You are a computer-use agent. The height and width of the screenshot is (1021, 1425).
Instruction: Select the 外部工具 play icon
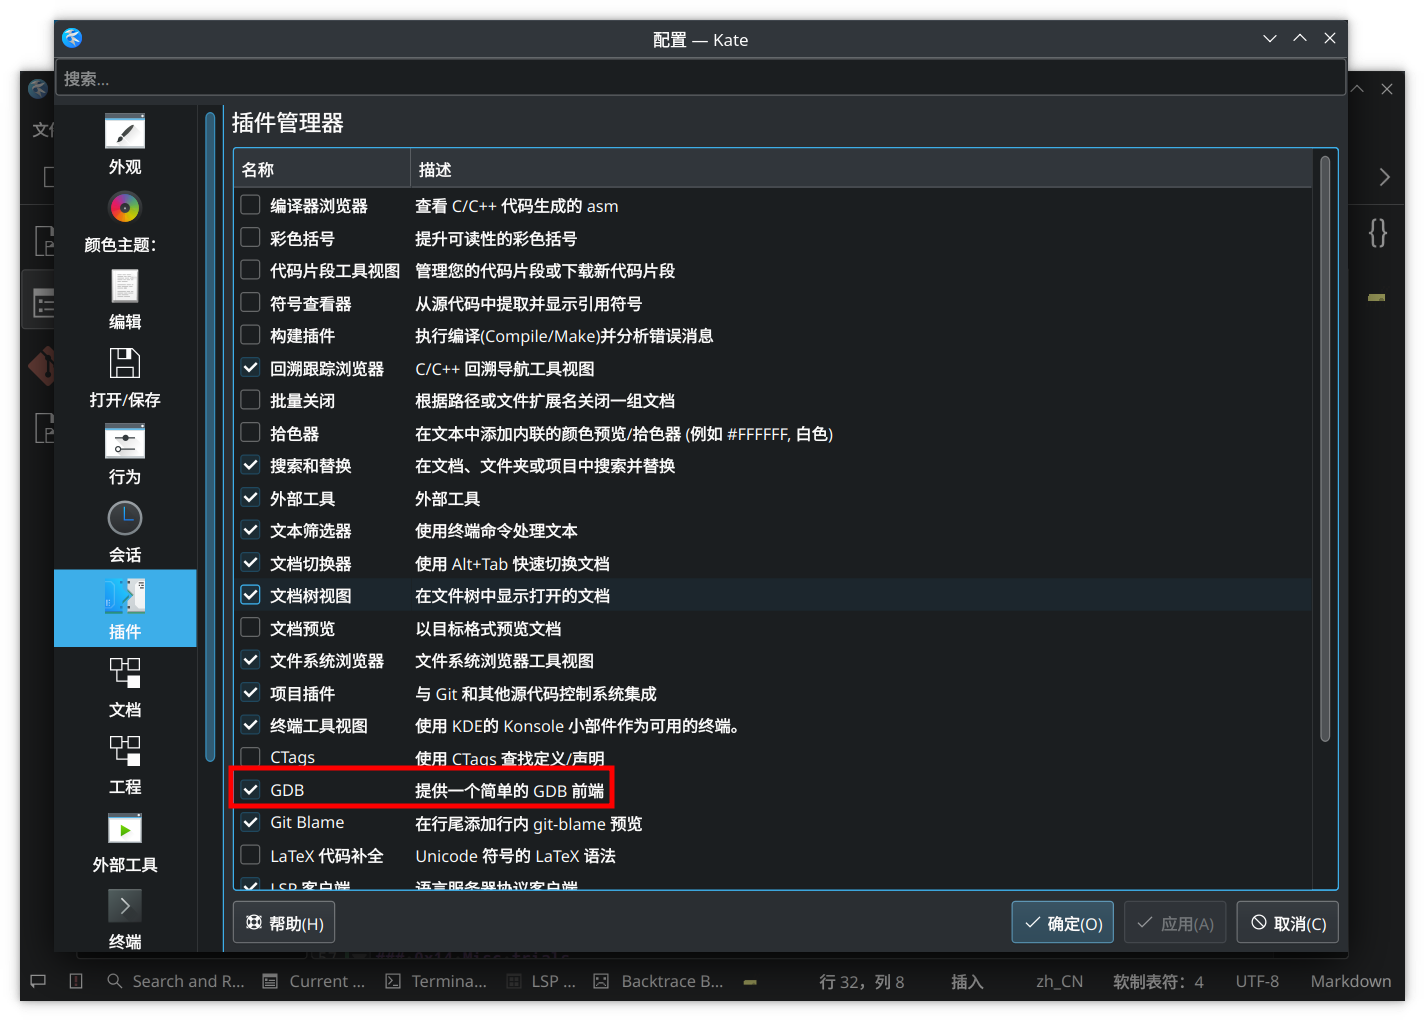[124, 828]
